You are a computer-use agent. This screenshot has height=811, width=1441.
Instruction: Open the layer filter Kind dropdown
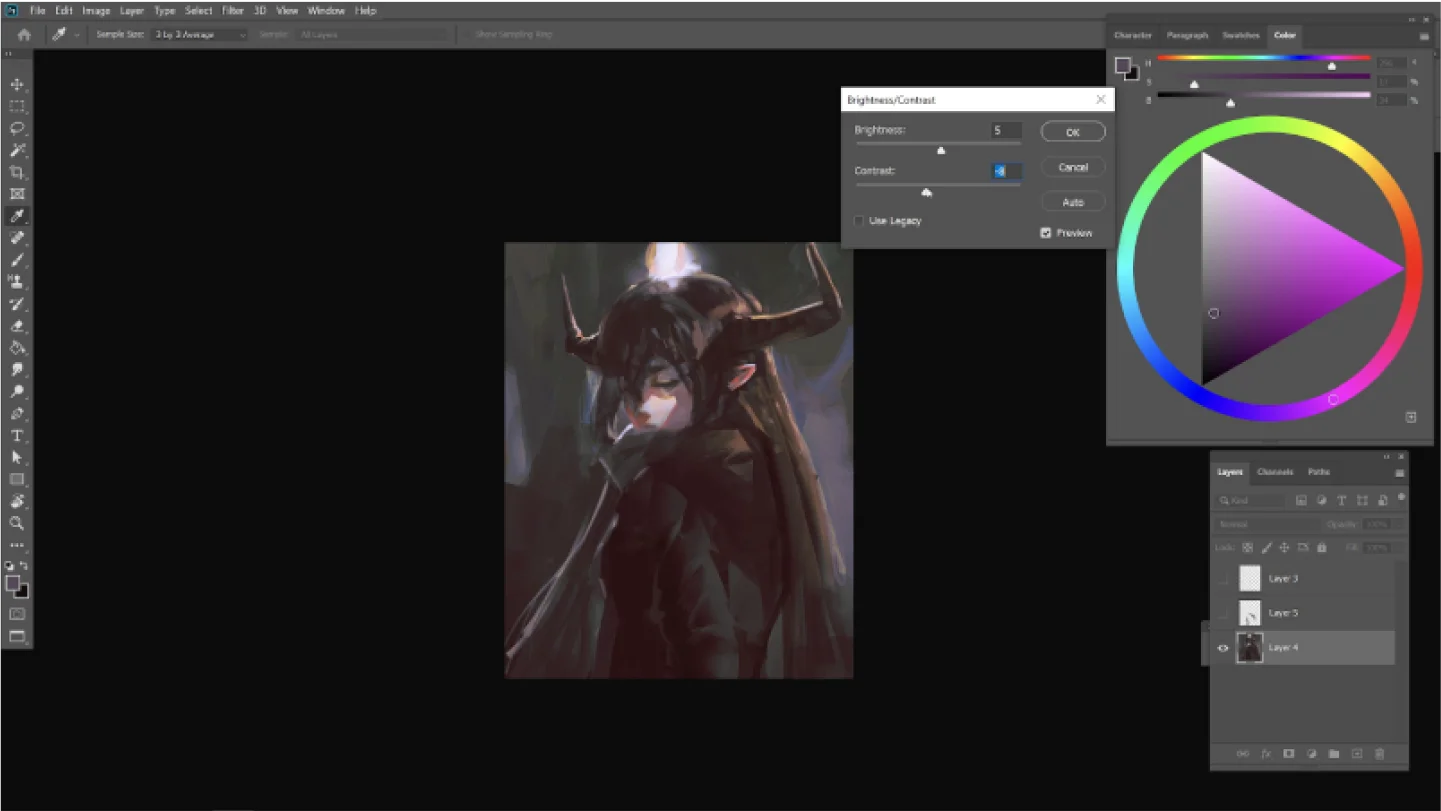click(x=1252, y=500)
